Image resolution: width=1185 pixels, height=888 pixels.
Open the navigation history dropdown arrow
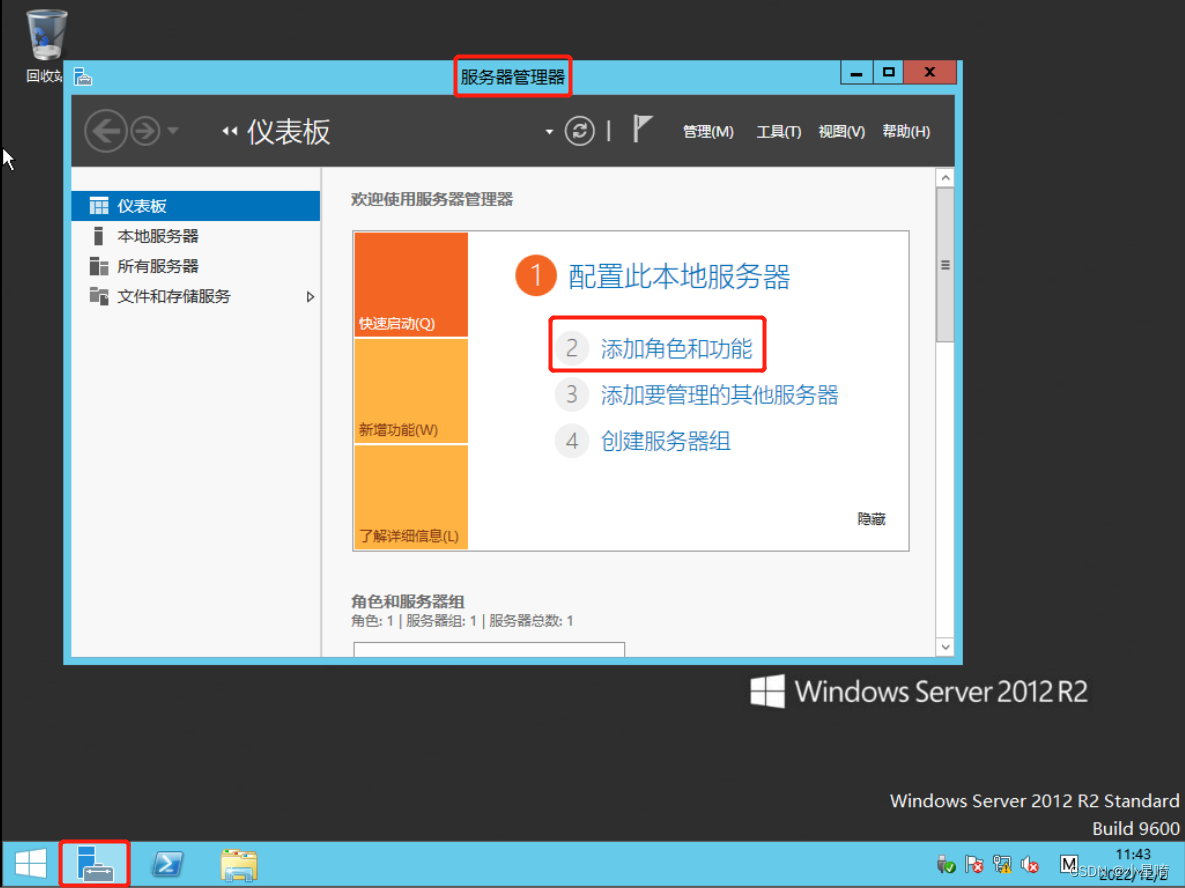173,131
